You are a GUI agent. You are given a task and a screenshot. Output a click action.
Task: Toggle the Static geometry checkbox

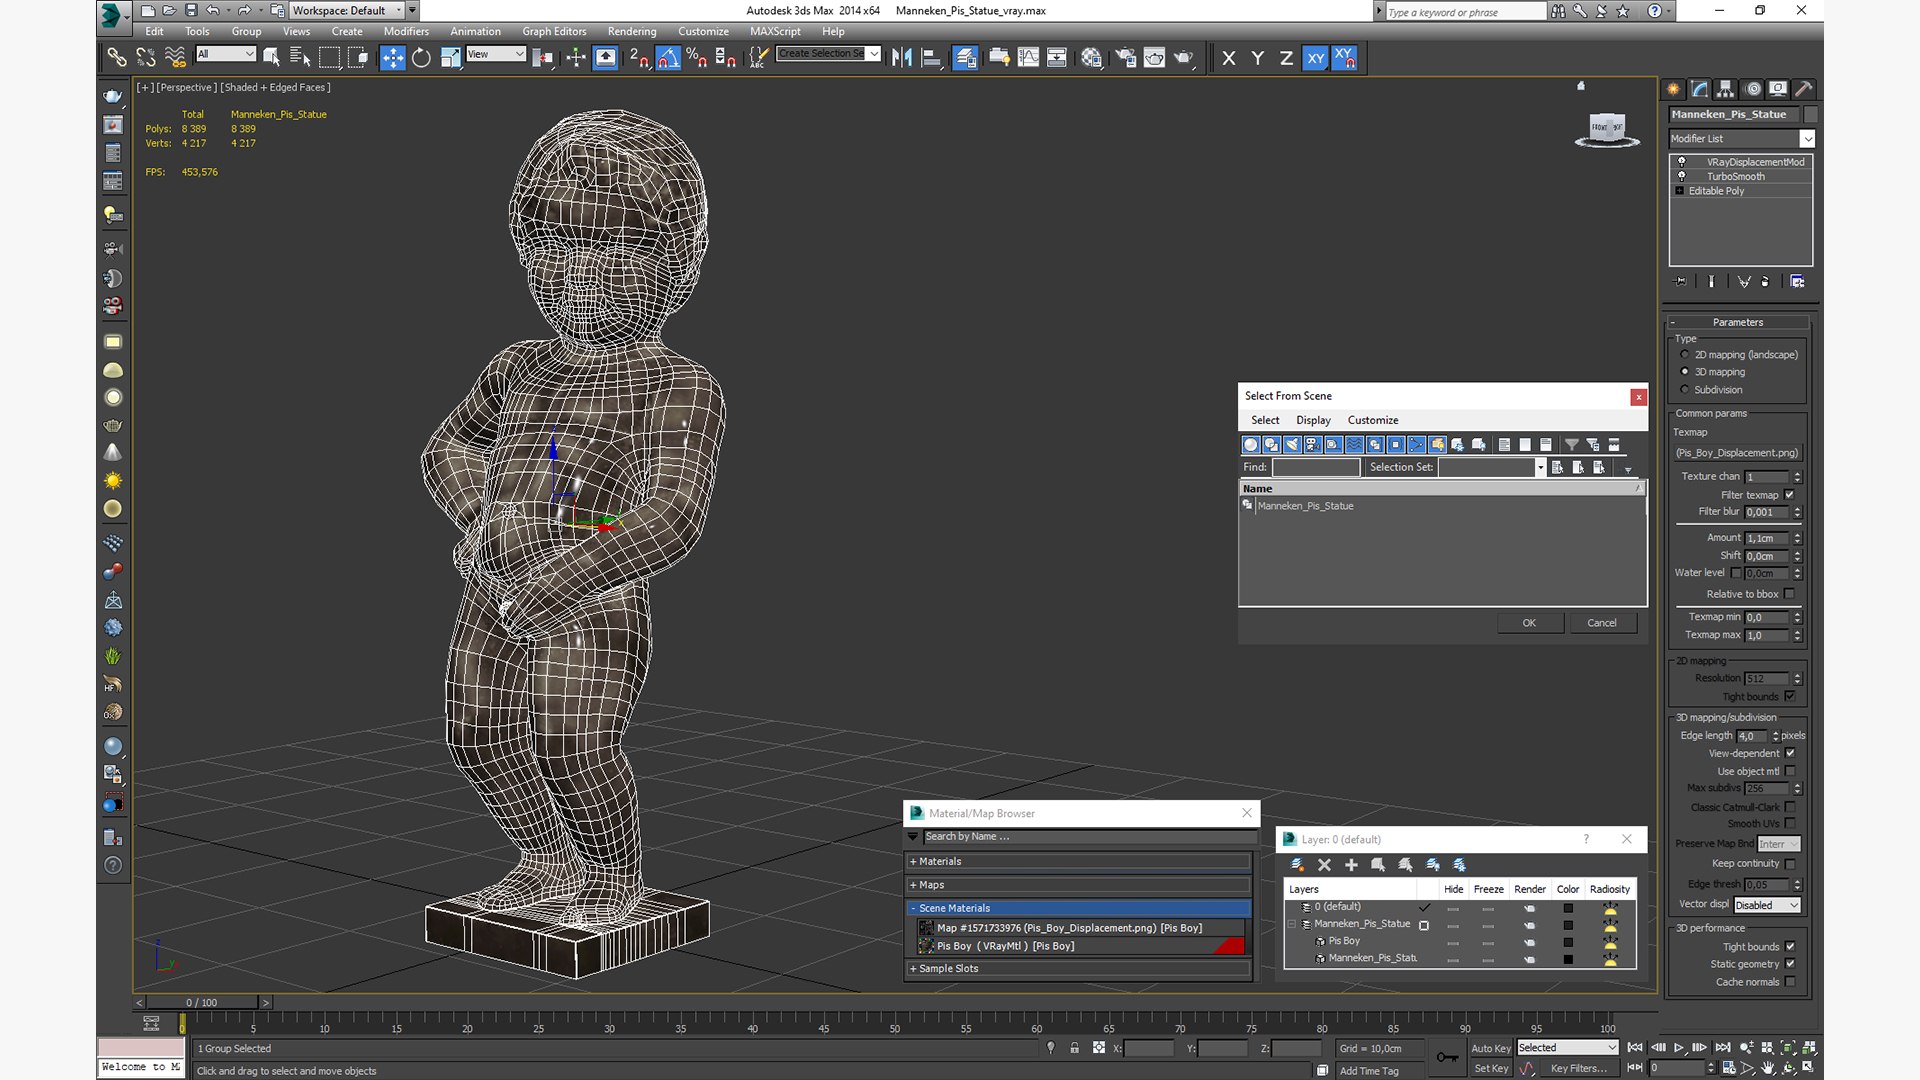coord(1790,964)
